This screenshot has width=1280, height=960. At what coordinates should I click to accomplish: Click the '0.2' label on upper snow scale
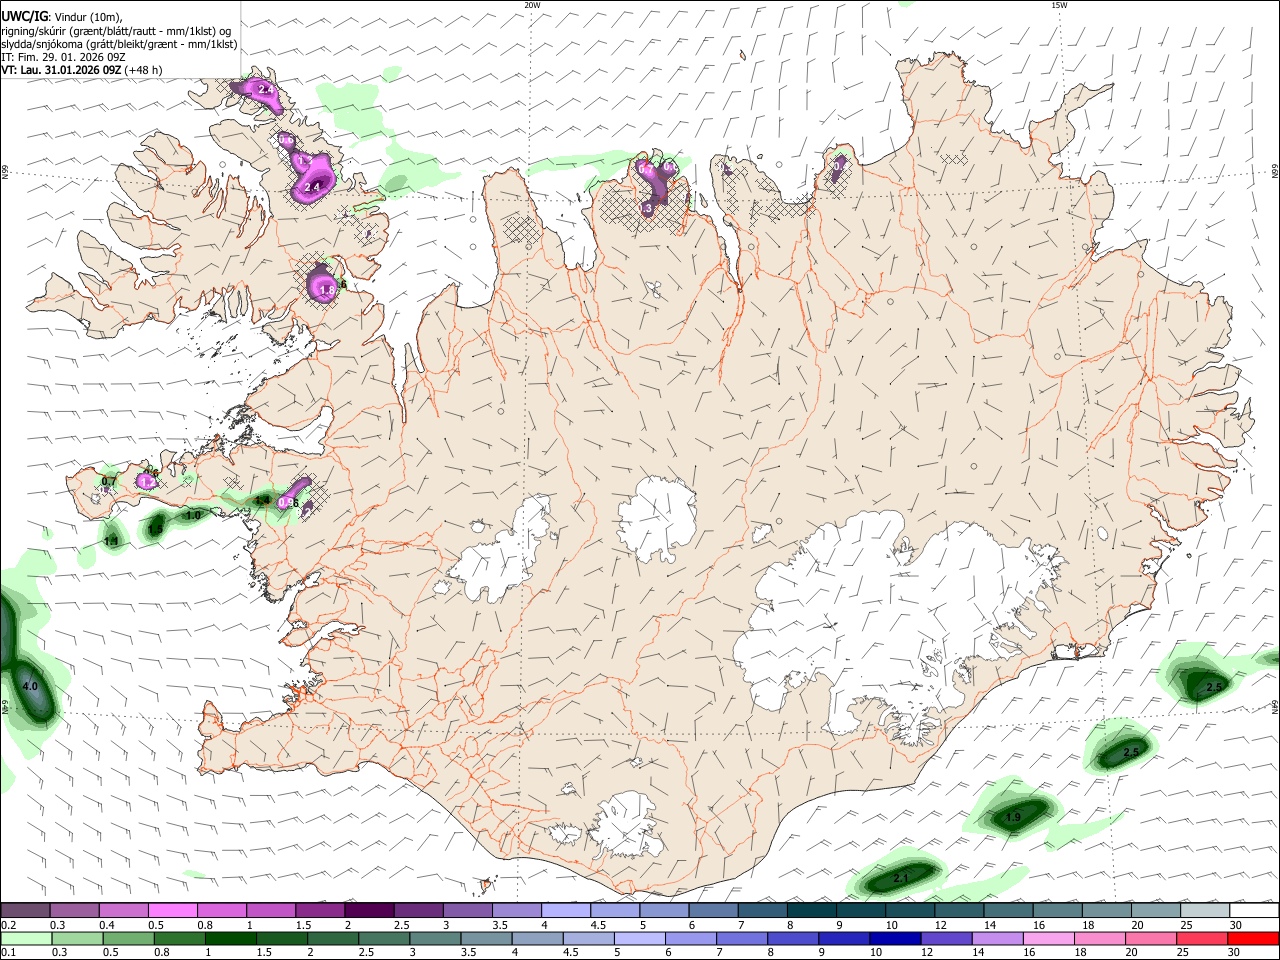(9, 925)
